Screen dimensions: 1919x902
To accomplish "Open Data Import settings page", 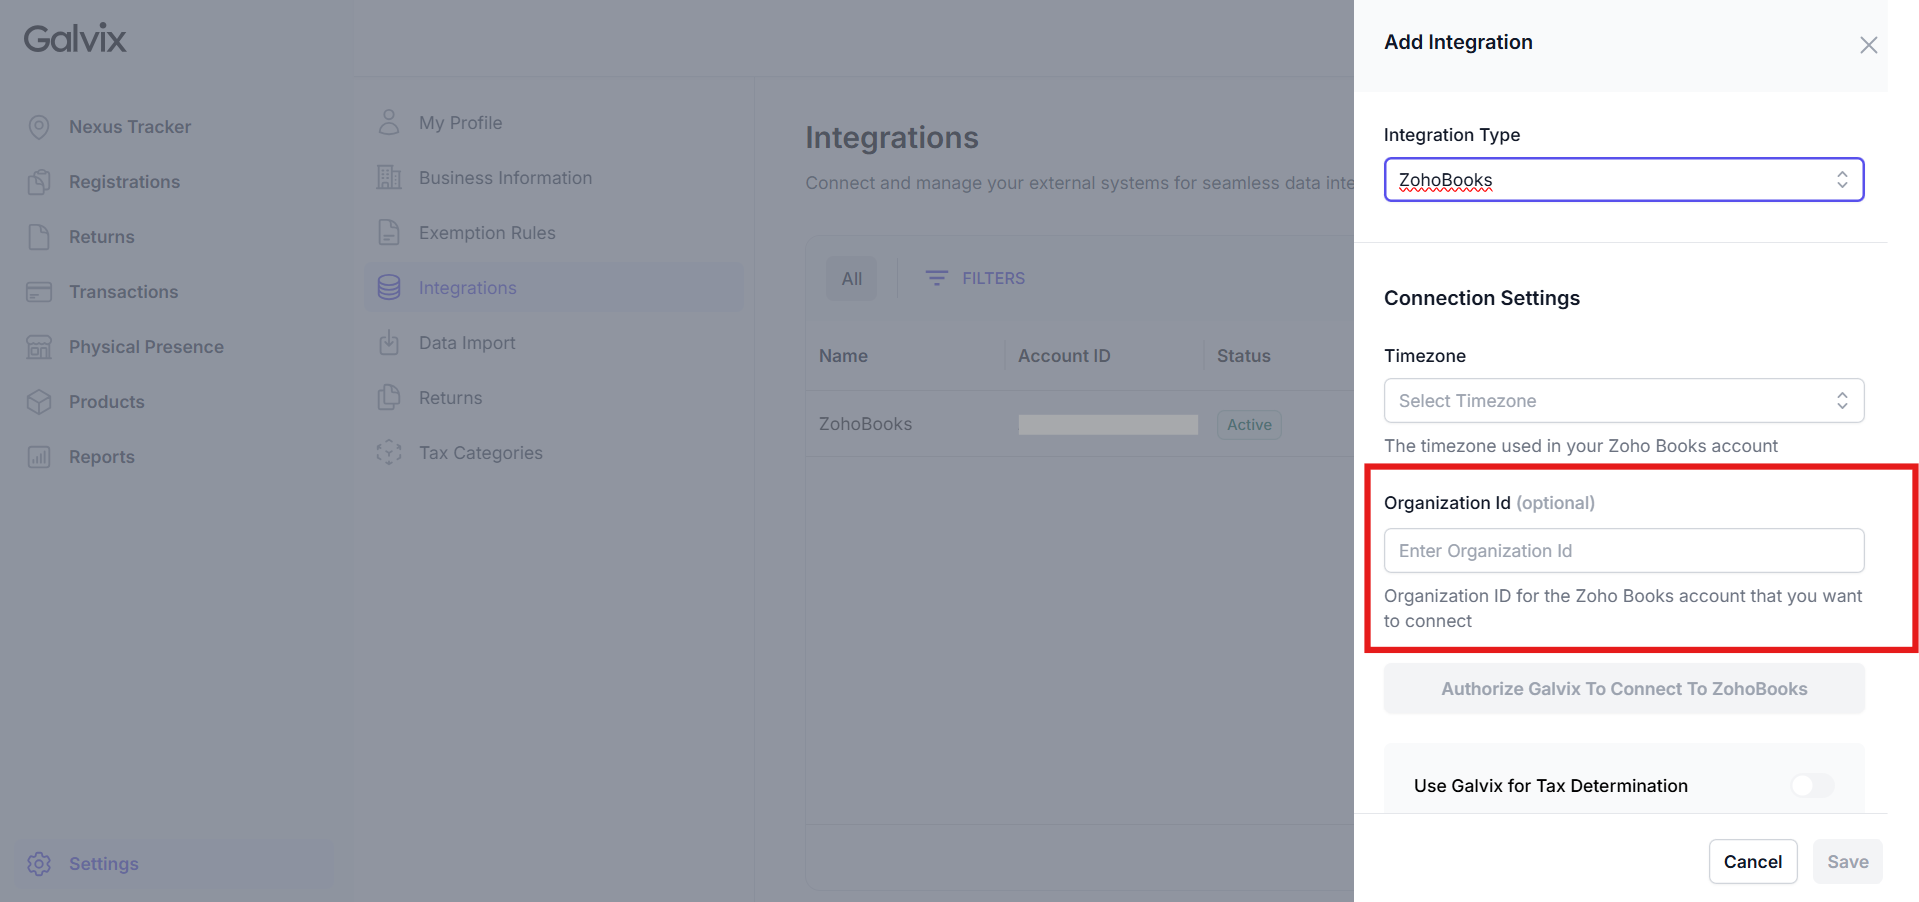I will (x=467, y=342).
